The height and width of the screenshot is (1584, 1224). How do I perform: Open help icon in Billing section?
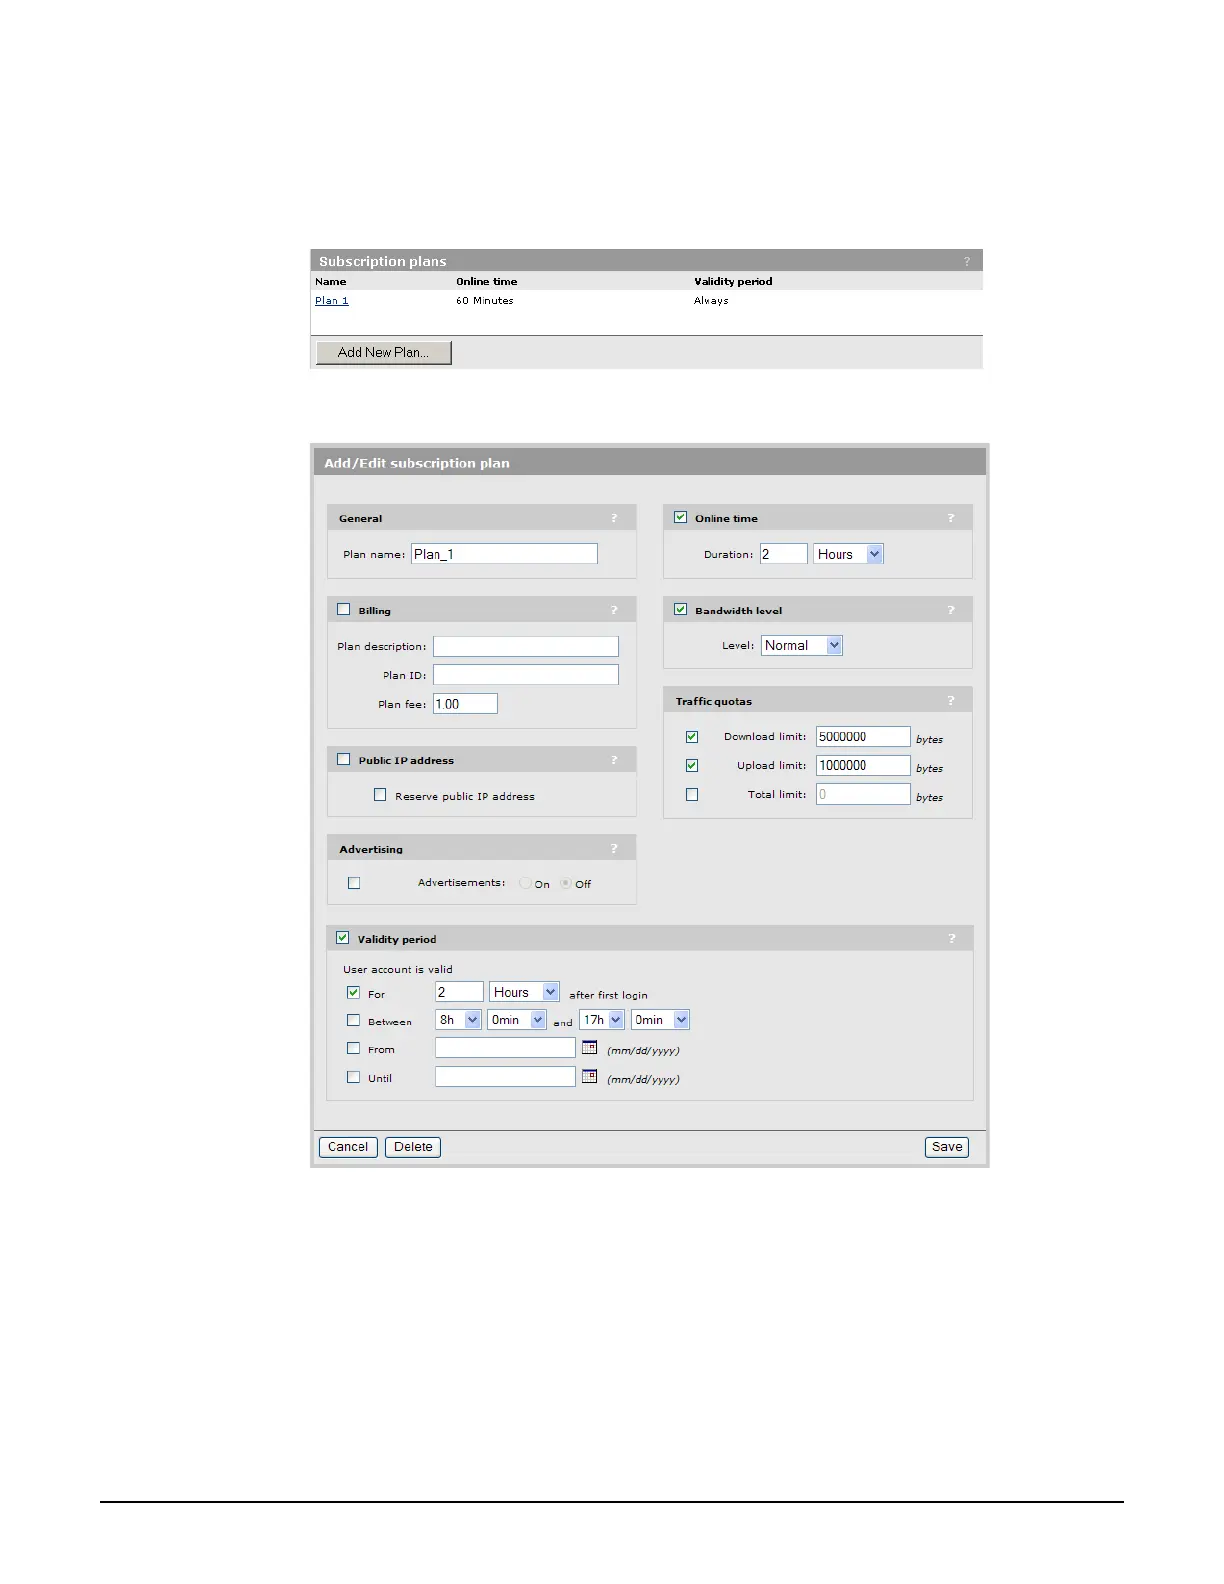(614, 610)
